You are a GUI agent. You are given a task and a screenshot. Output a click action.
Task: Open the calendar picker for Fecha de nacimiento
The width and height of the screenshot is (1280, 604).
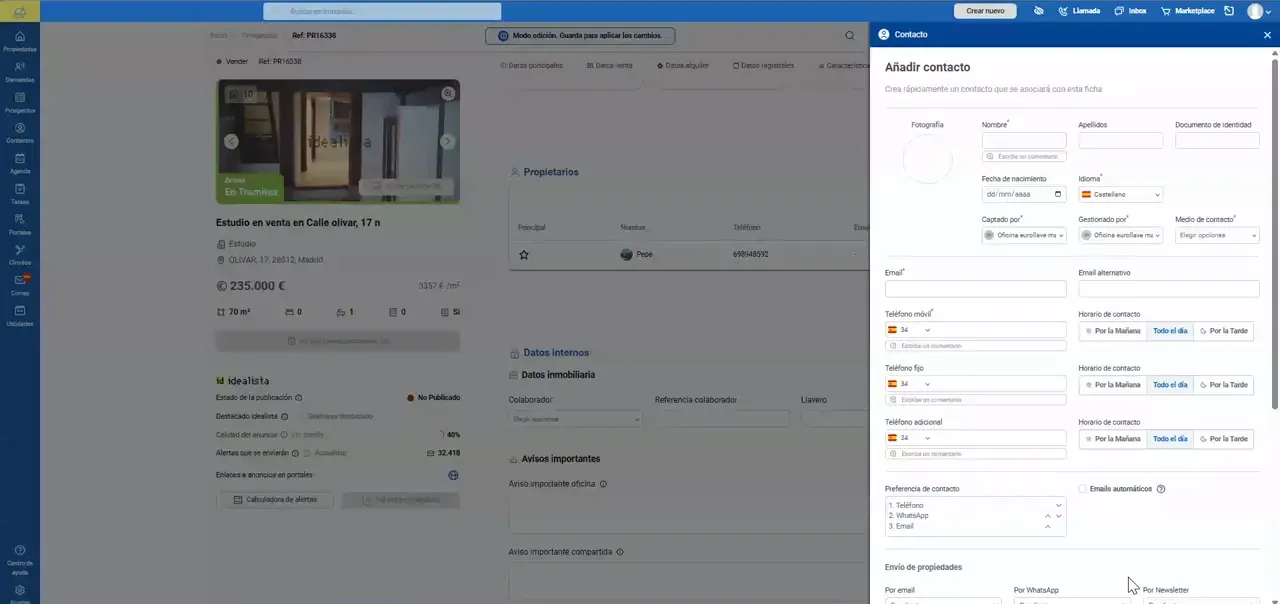pyautogui.click(x=1057, y=194)
